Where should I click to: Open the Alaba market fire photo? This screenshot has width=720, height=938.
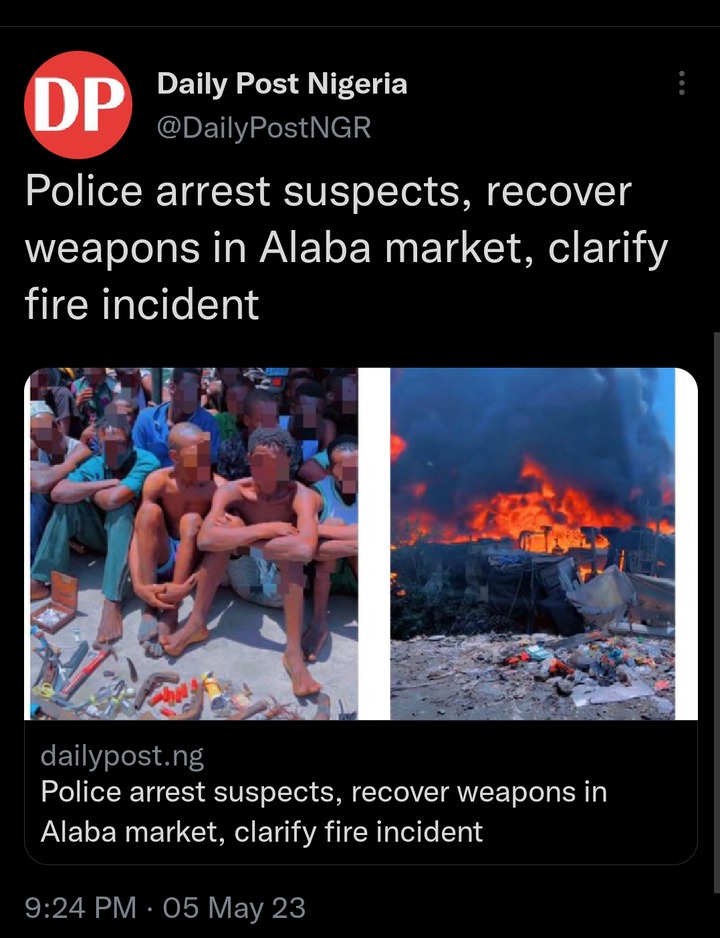tap(532, 543)
